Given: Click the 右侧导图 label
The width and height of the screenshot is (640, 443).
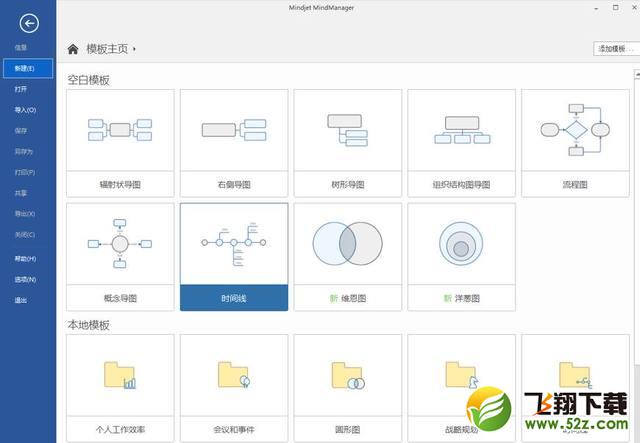Looking at the screenshot, I should (x=234, y=185).
